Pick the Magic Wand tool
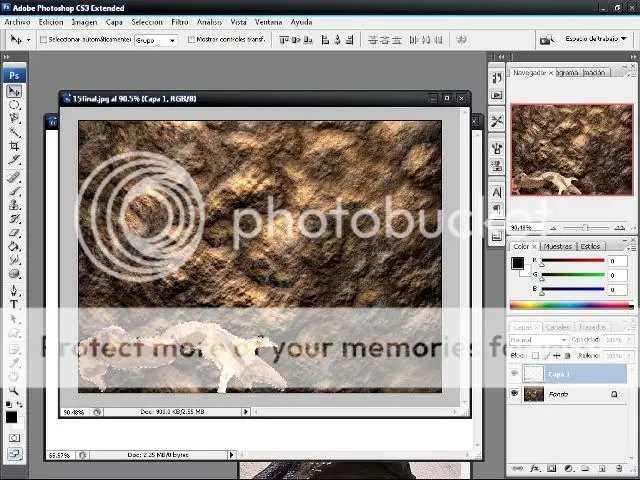This screenshot has height=480, width=640. coord(14,132)
